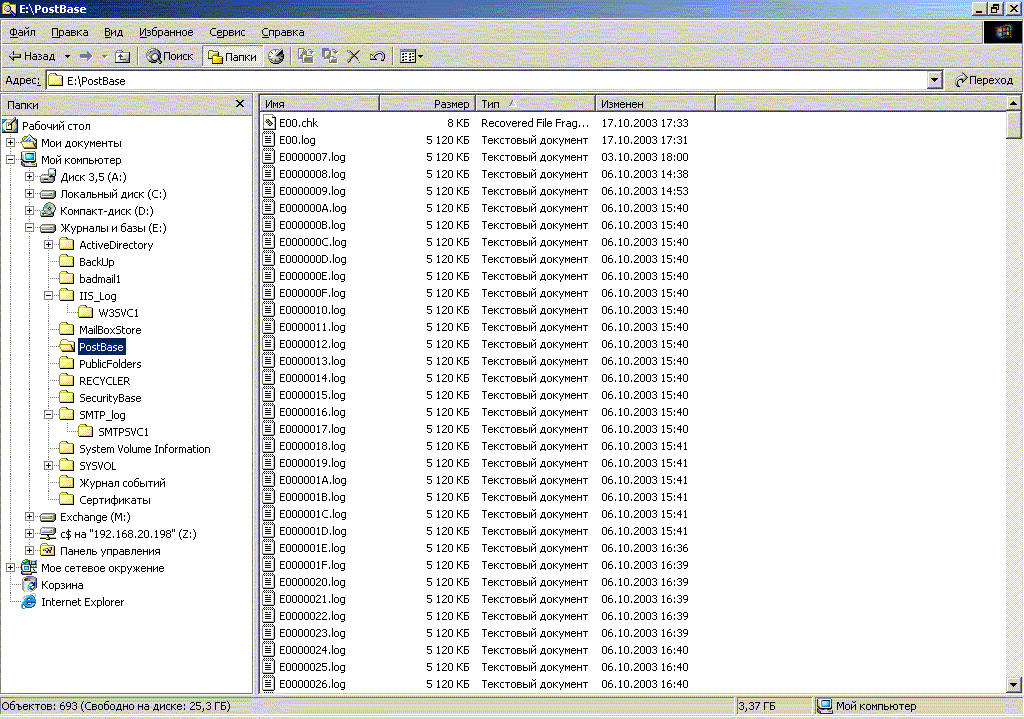Click the address bar field E:\PostBase

click(x=487, y=80)
